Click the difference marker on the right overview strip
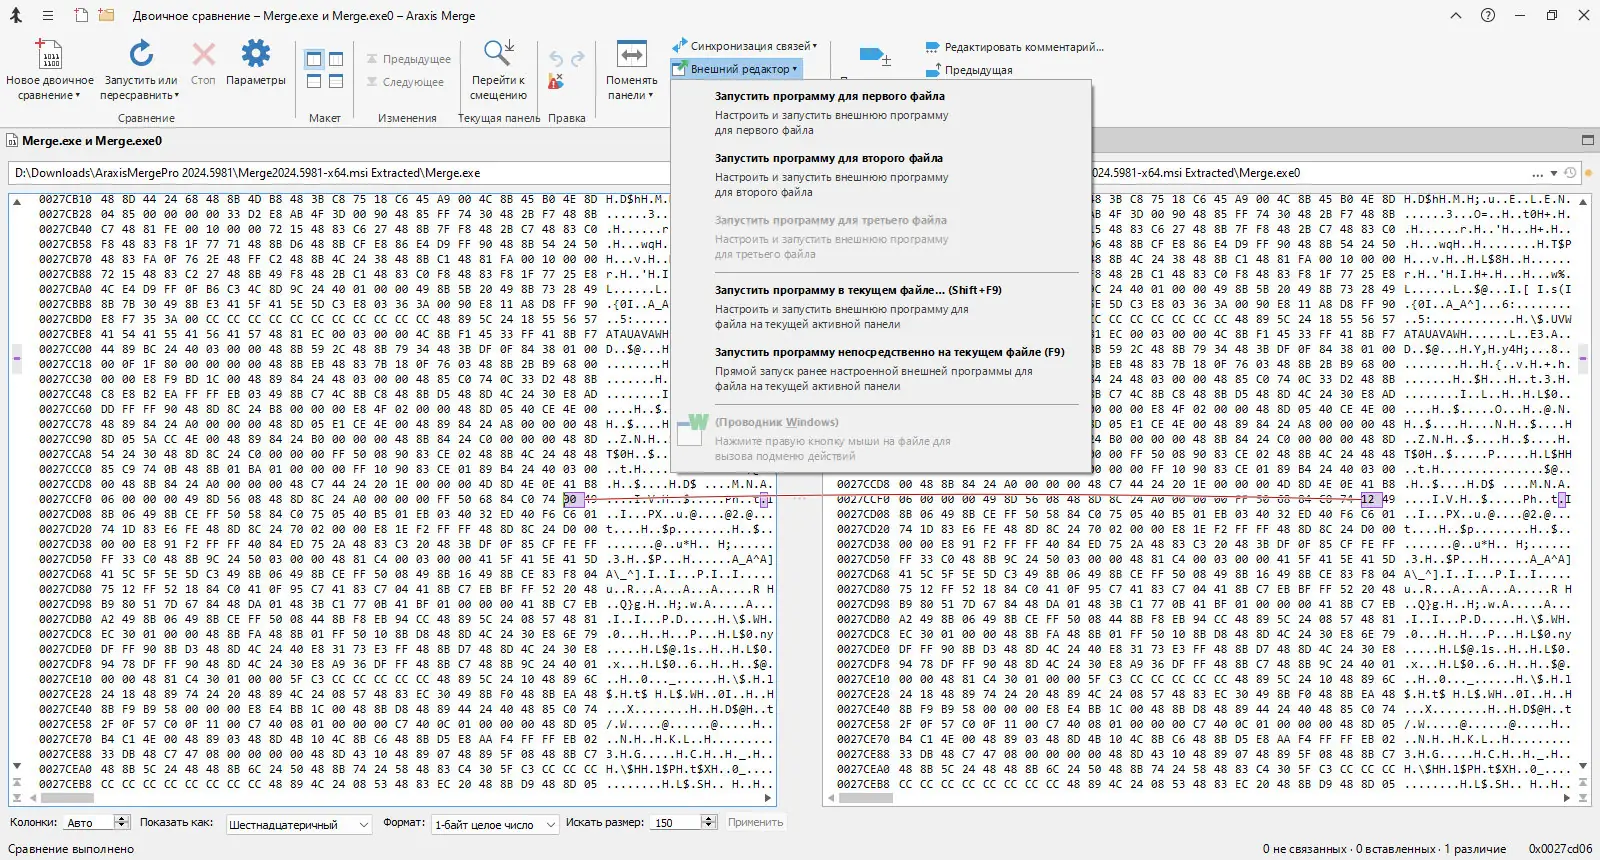 pos(1583,357)
